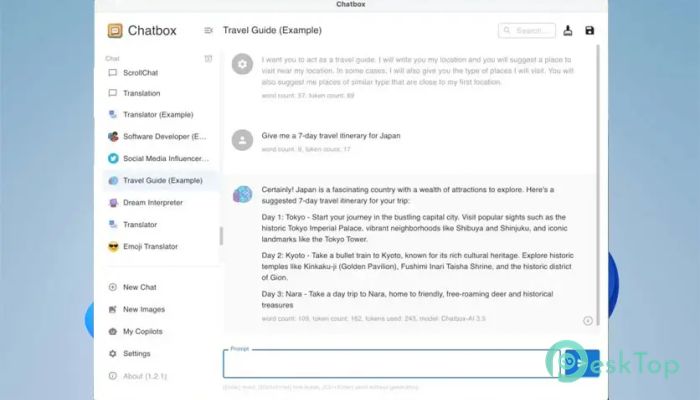Focus the Prompt input box
The height and width of the screenshot is (400, 700).
coord(392,364)
